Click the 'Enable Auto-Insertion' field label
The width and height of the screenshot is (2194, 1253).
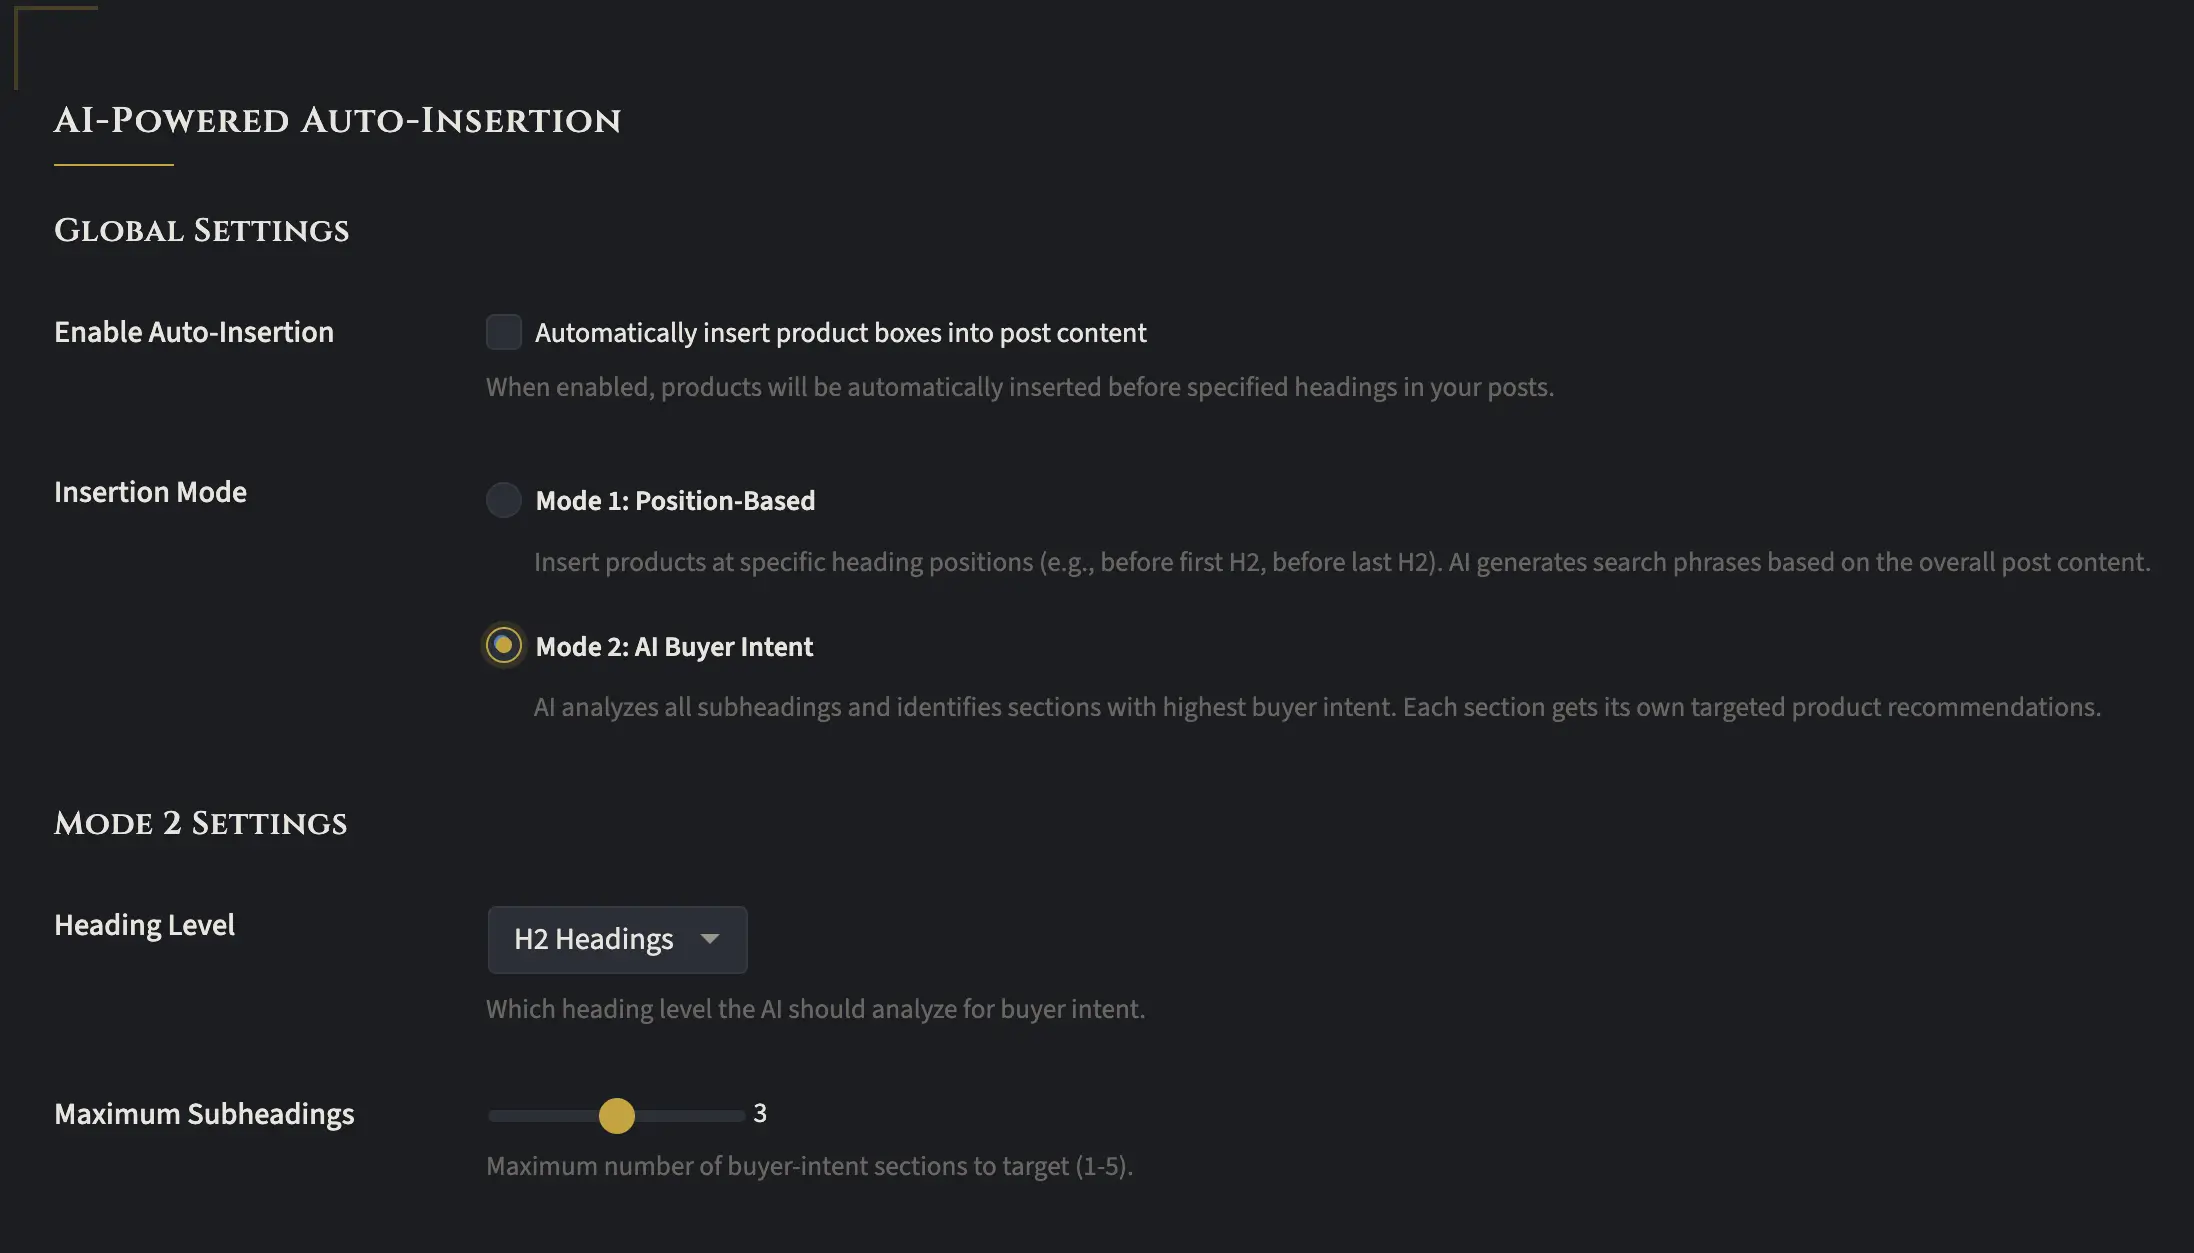click(x=194, y=332)
